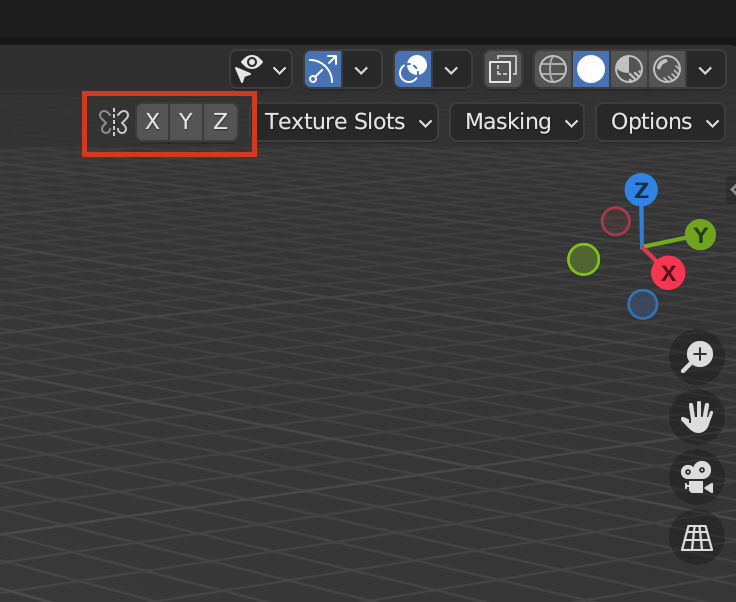
Task: Toggle viewport overlays icon
Action: [x=413, y=69]
